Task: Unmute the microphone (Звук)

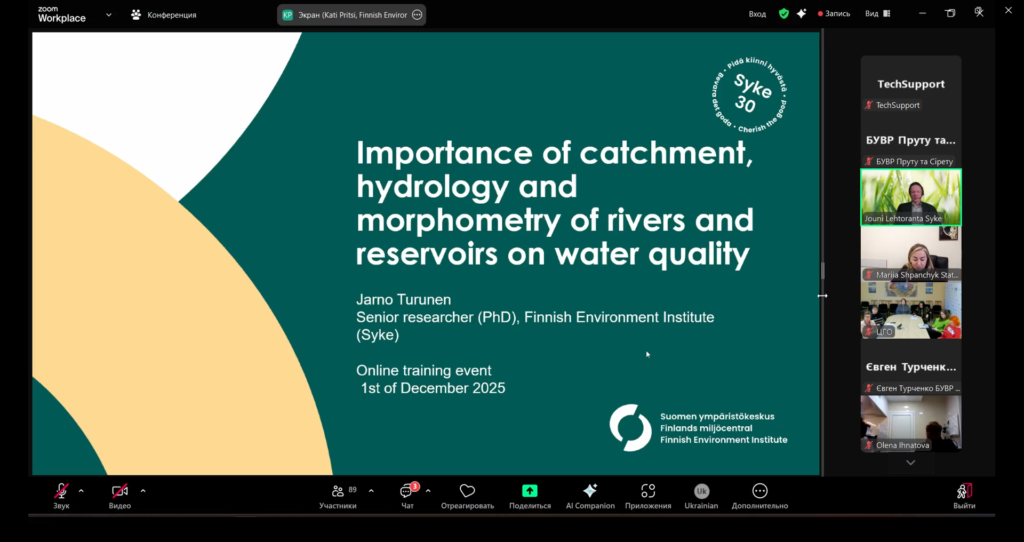Action: 61,491
